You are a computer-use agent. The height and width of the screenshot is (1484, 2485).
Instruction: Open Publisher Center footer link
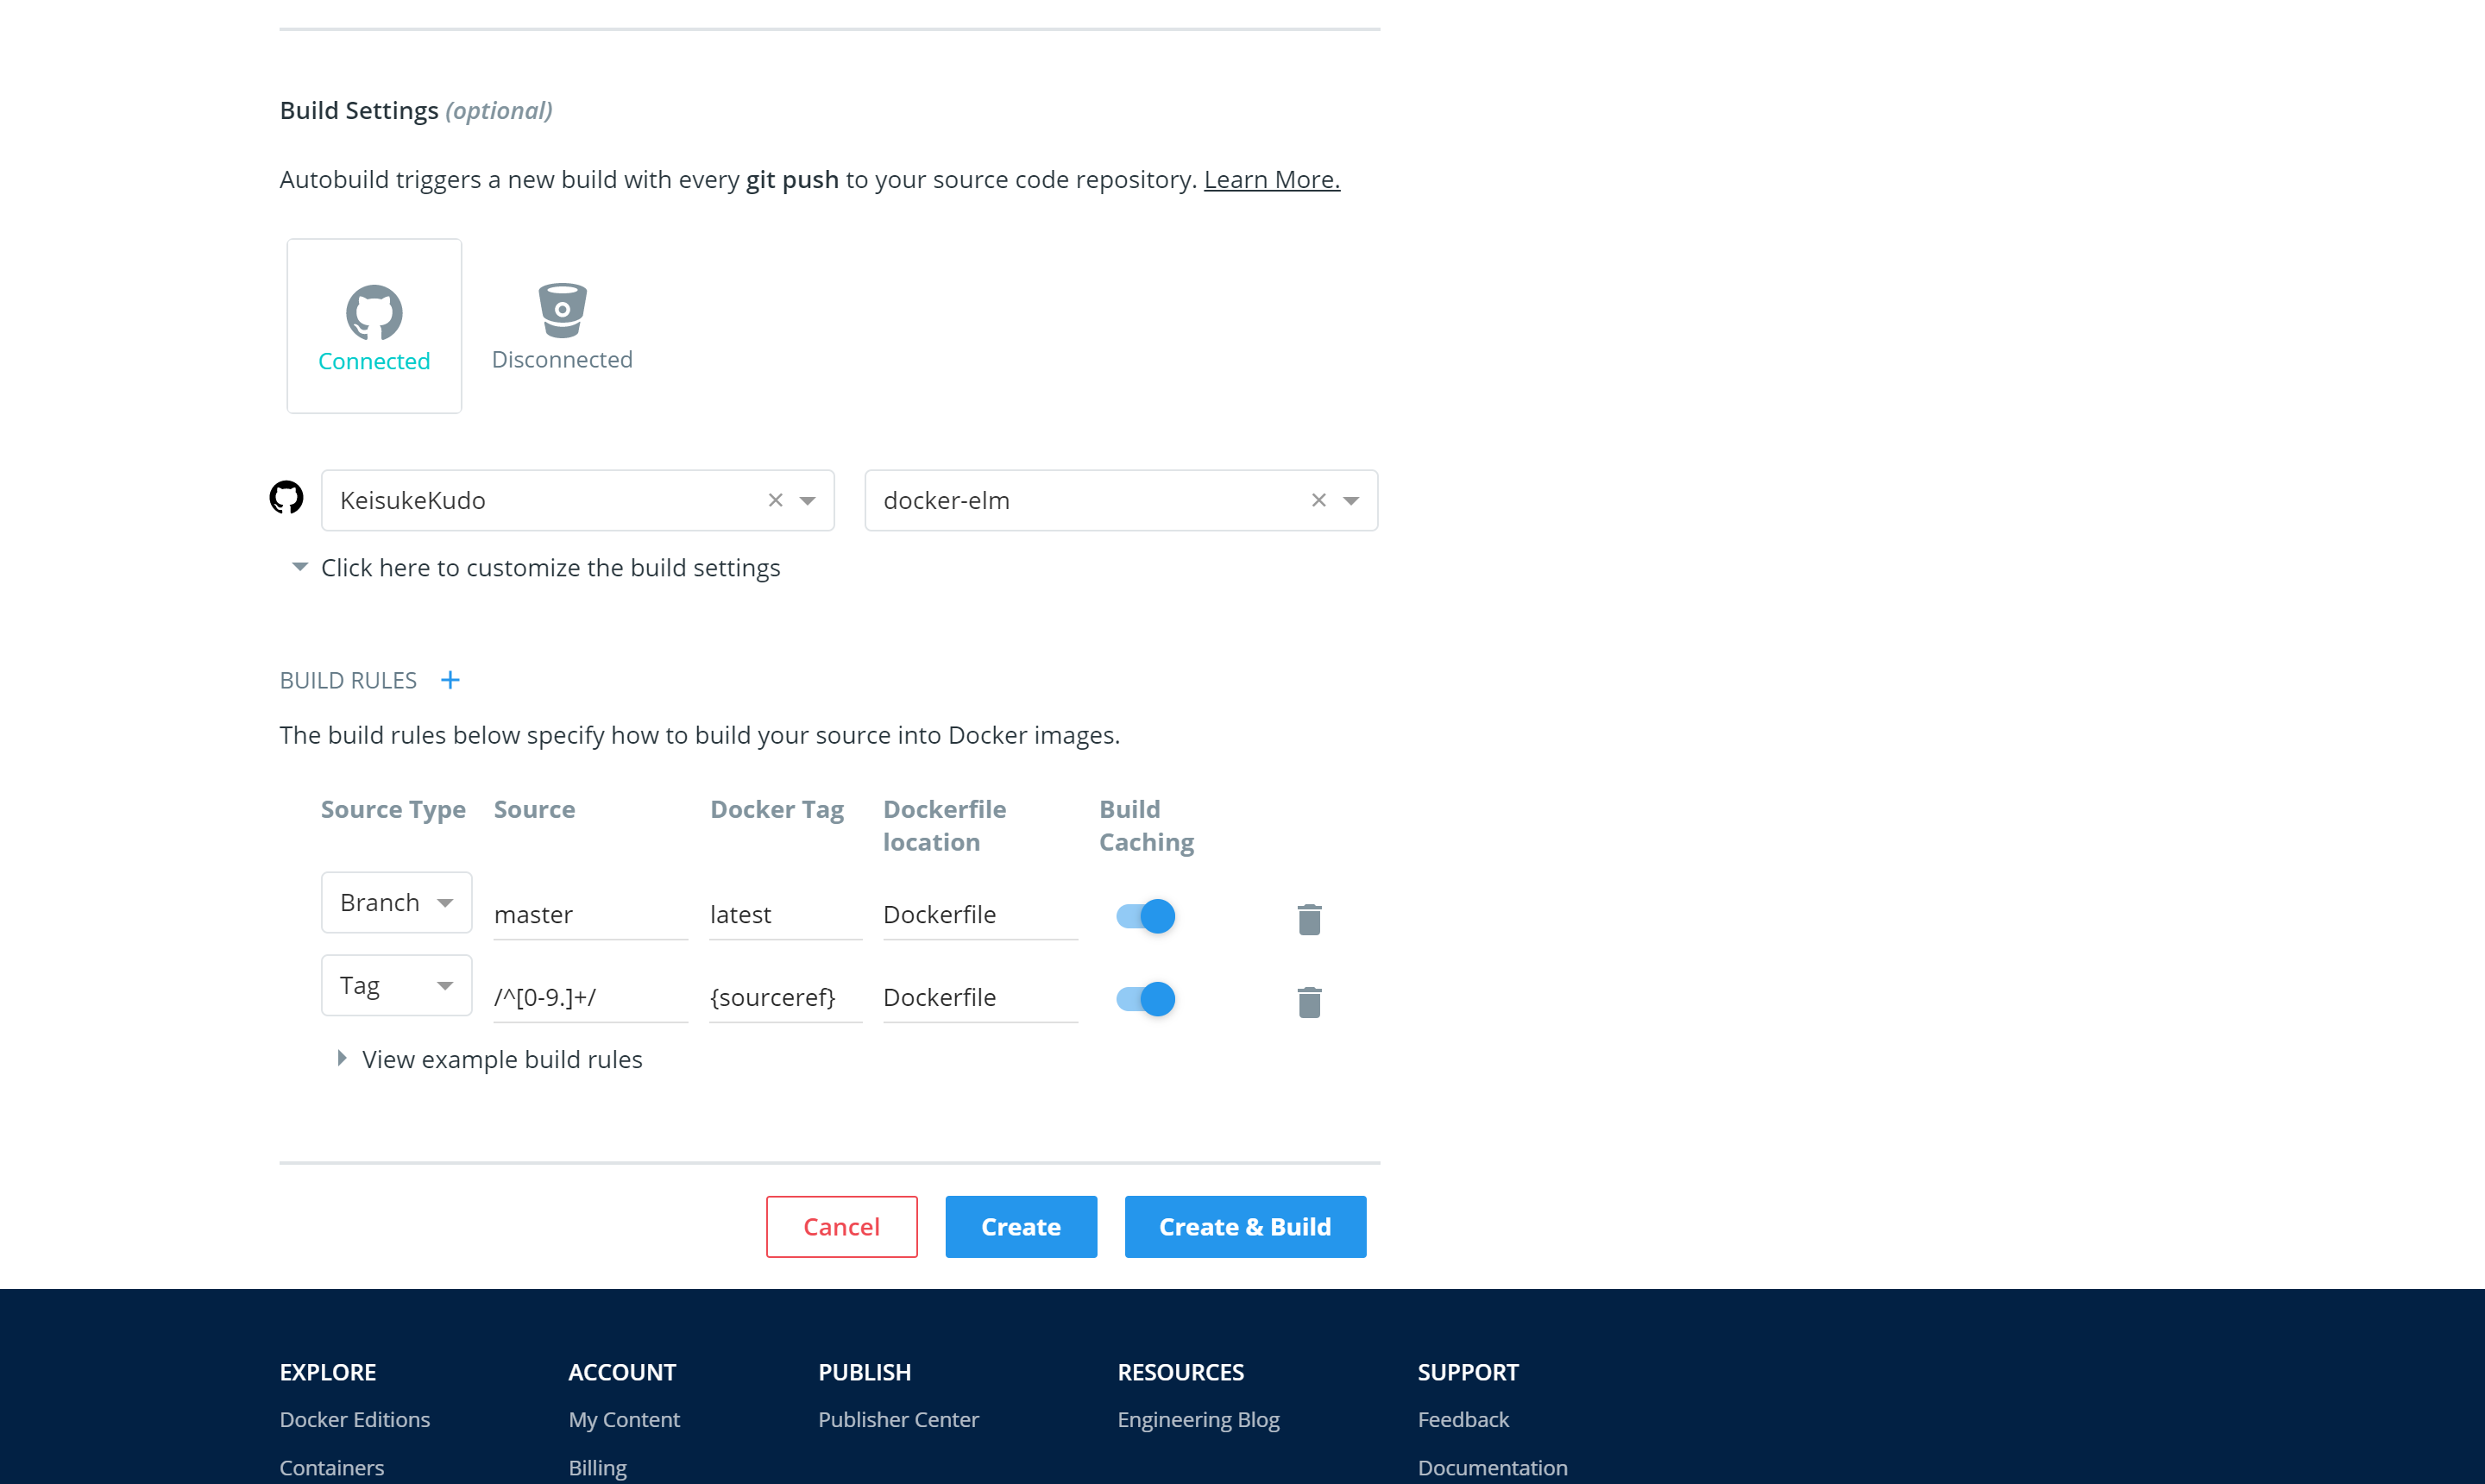pyautogui.click(x=898, y=1419)
